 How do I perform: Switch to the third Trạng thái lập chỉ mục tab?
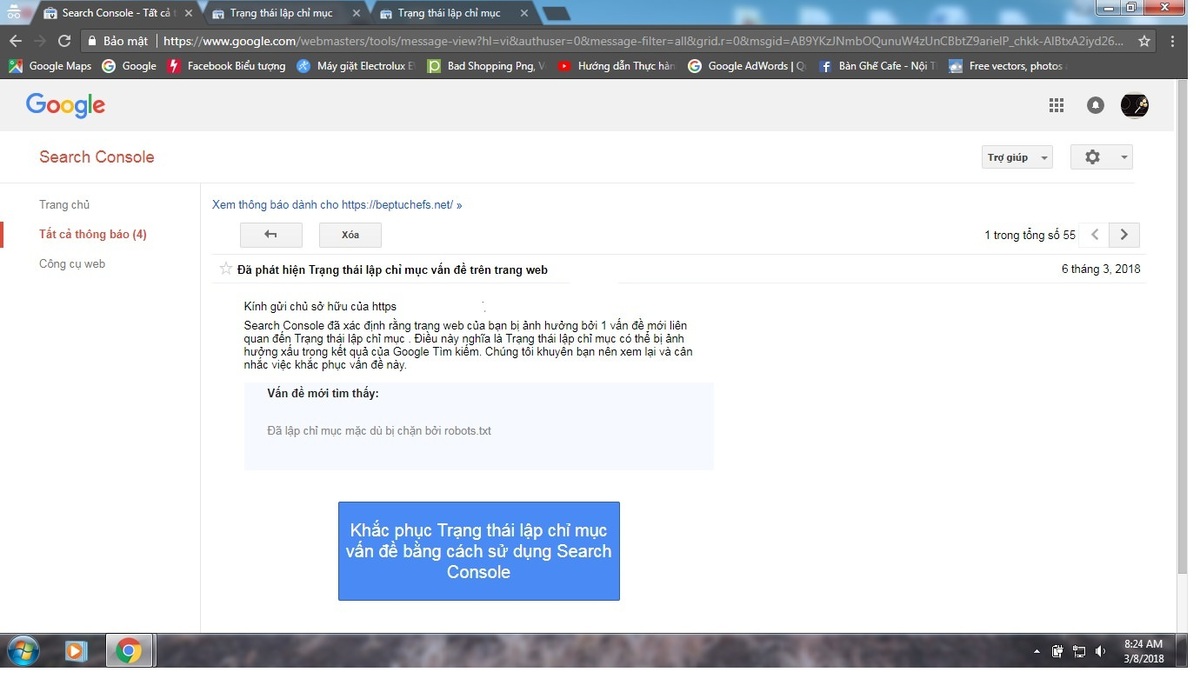[453, 13]
